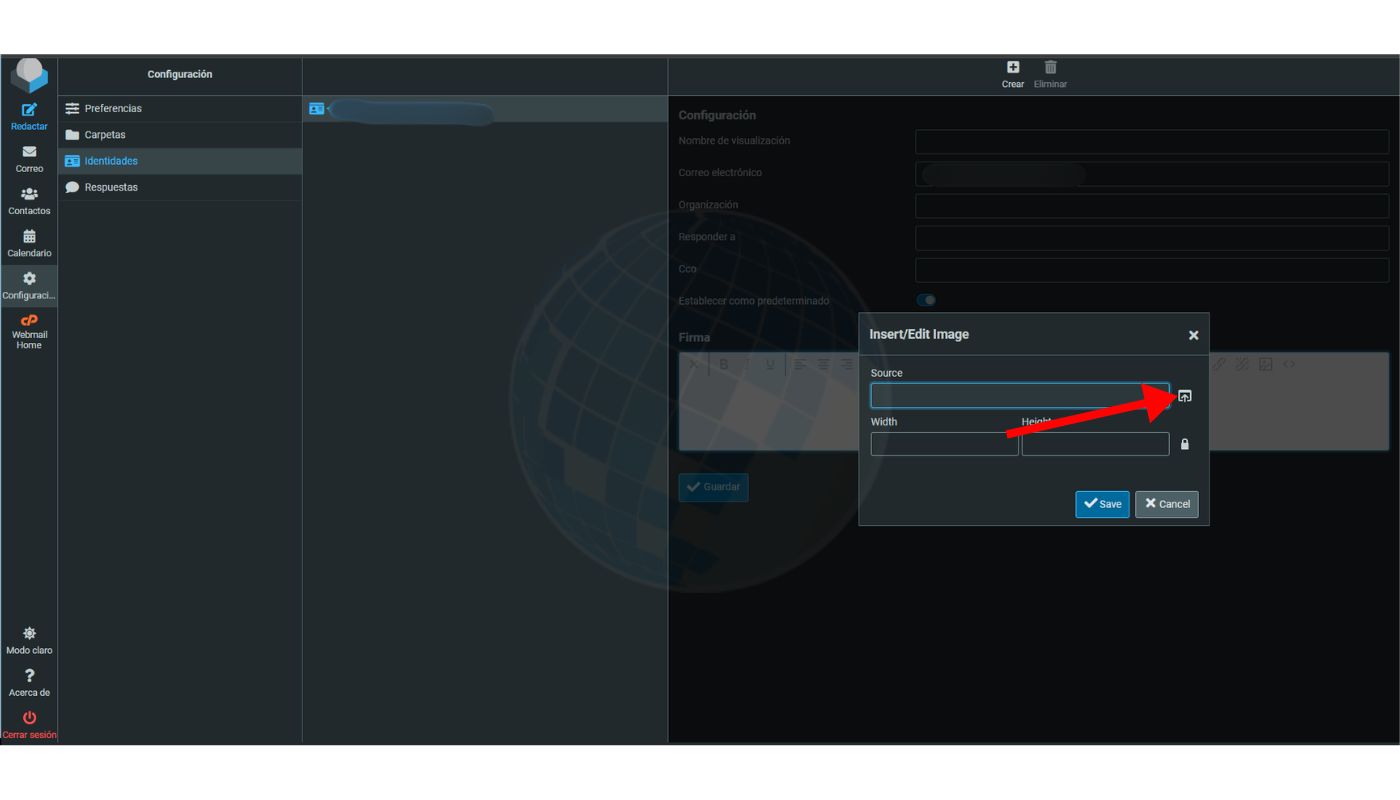Toggle Establecer como predeterminado switch

coord(926,300)
